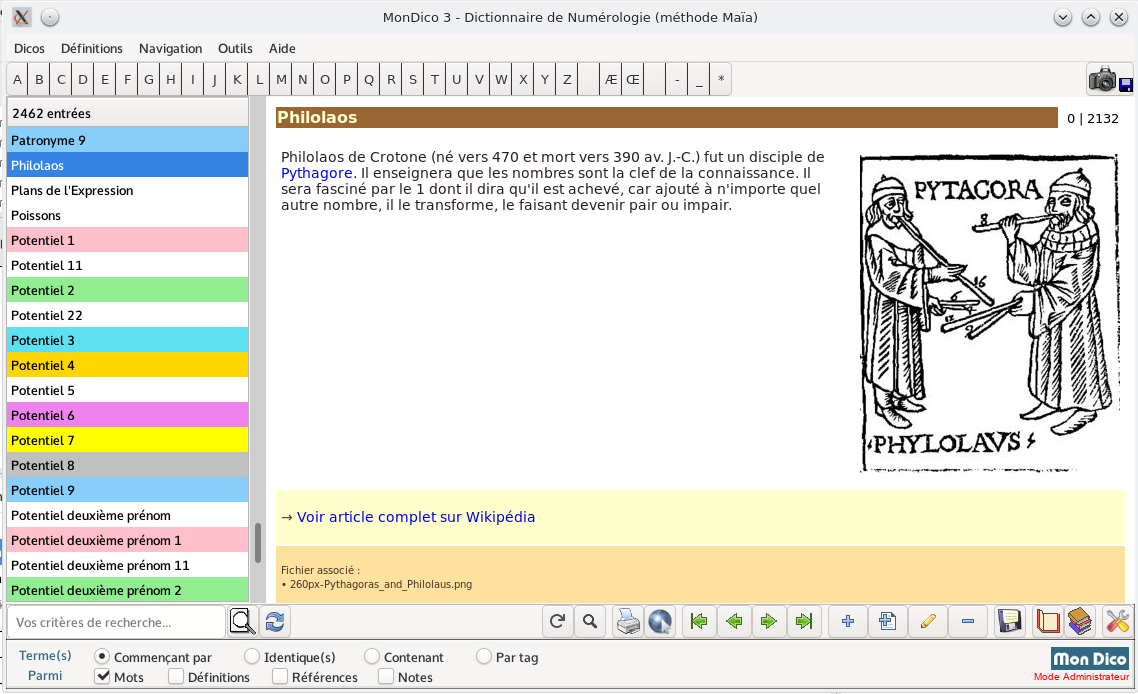Enable the Définitions checkbox
This screenshot has height=694, width=1138.
(x=176, y=677)
